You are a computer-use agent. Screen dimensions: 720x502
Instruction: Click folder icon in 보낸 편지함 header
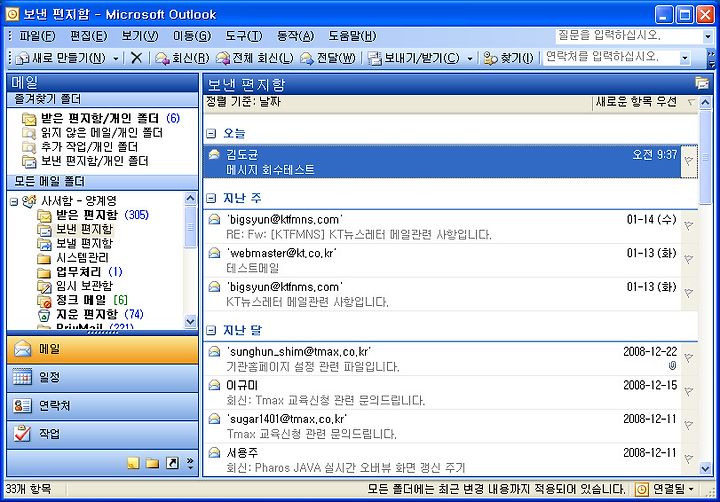click(x=702, y=84)
